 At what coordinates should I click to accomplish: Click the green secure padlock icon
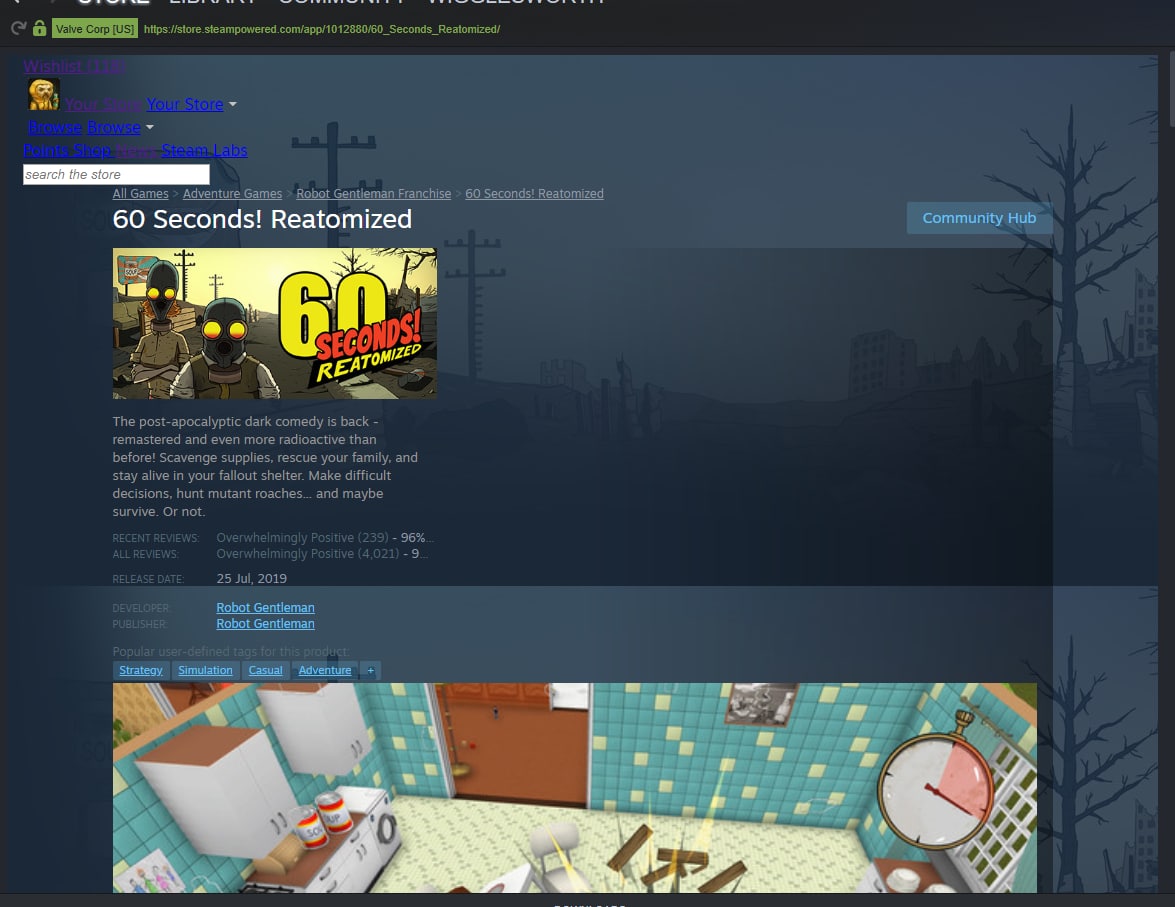tap(40, 28)
